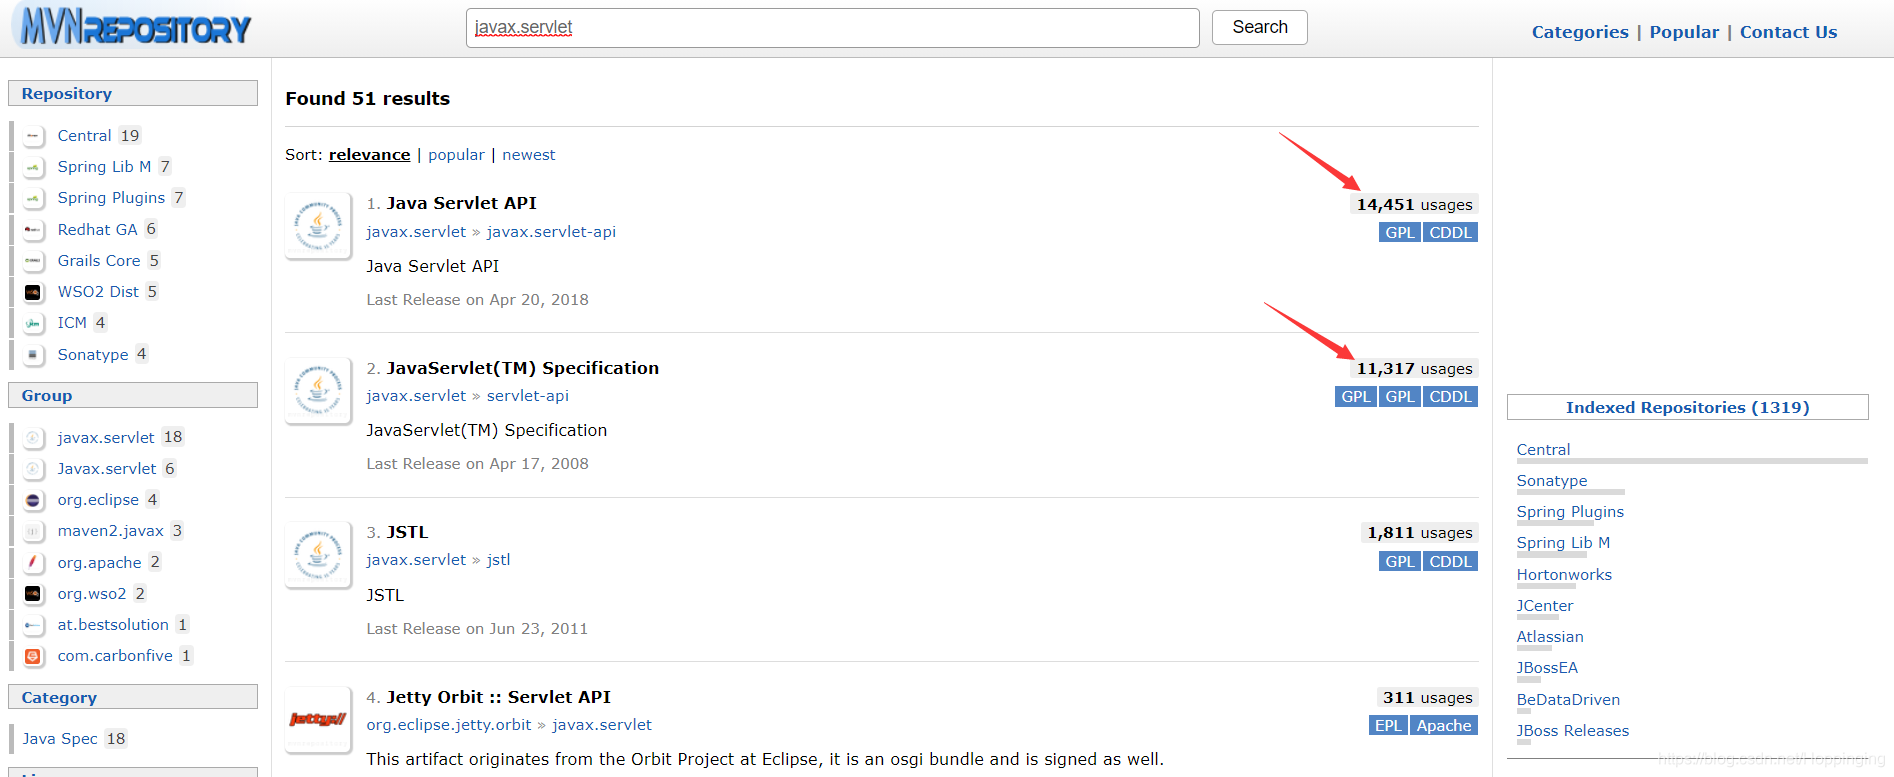
Task: Open the JSTL artifact thumbnail
Action: (318, 554)
